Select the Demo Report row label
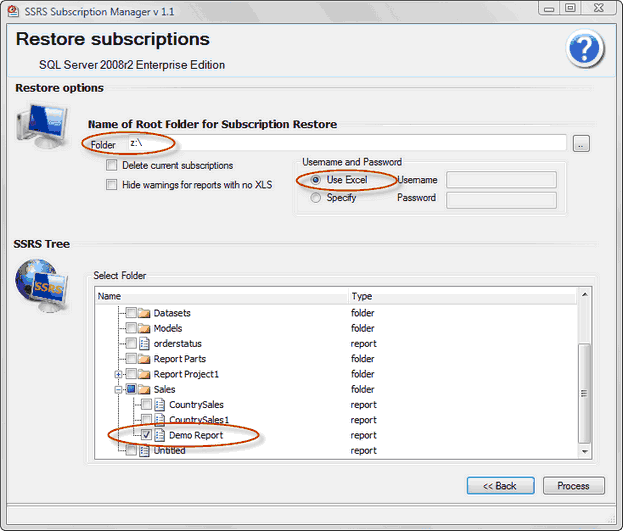 click(x=196, y=435)
